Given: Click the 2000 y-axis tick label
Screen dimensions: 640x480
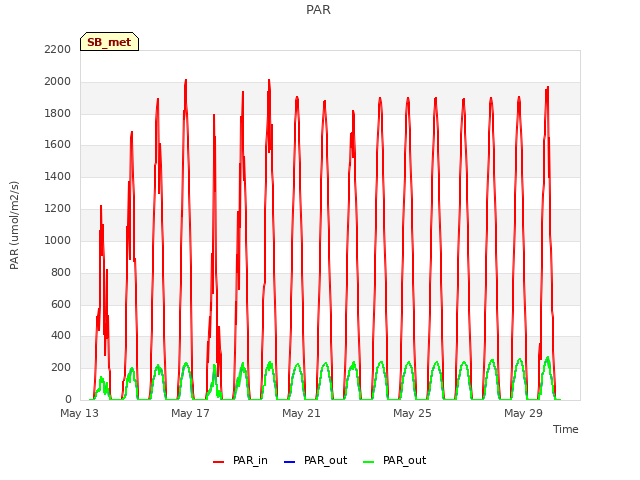Looking at the screenshot, I should (x=58, y=82).
